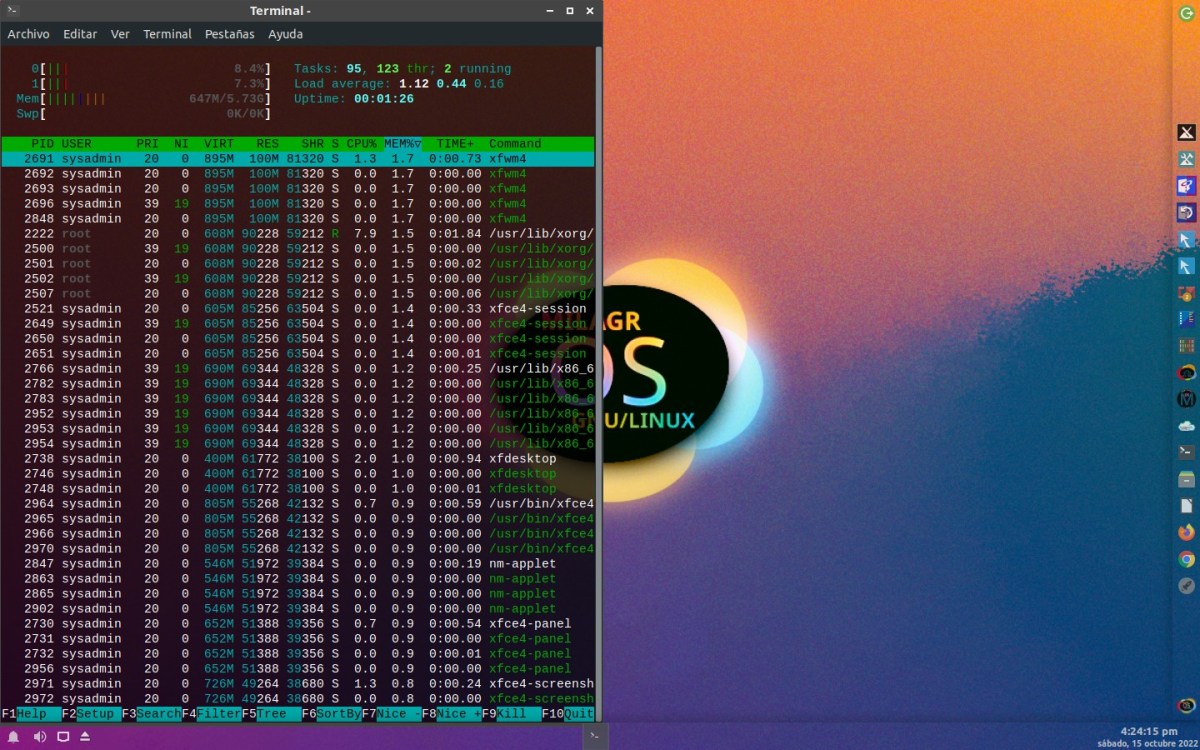1200x750 pixels.
Task: Open the Archivo menu
Action: coord(28,34)
